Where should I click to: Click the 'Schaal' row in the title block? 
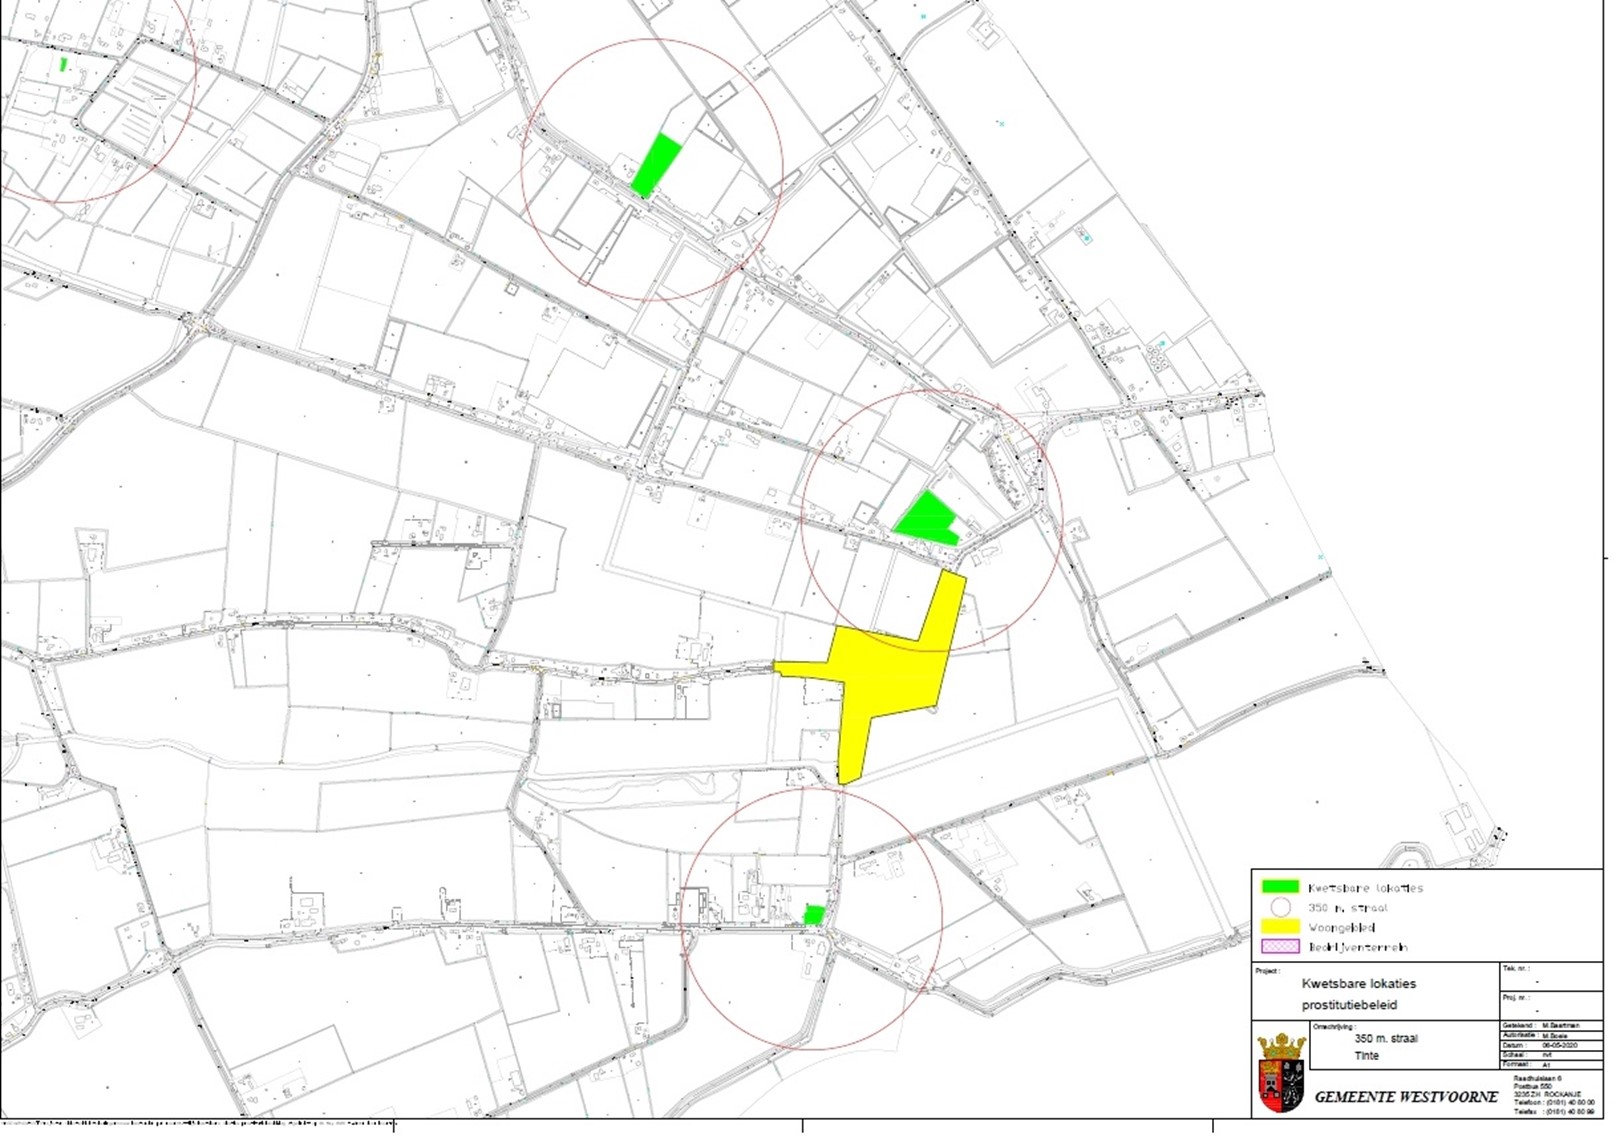(x=1552, y=1054)
